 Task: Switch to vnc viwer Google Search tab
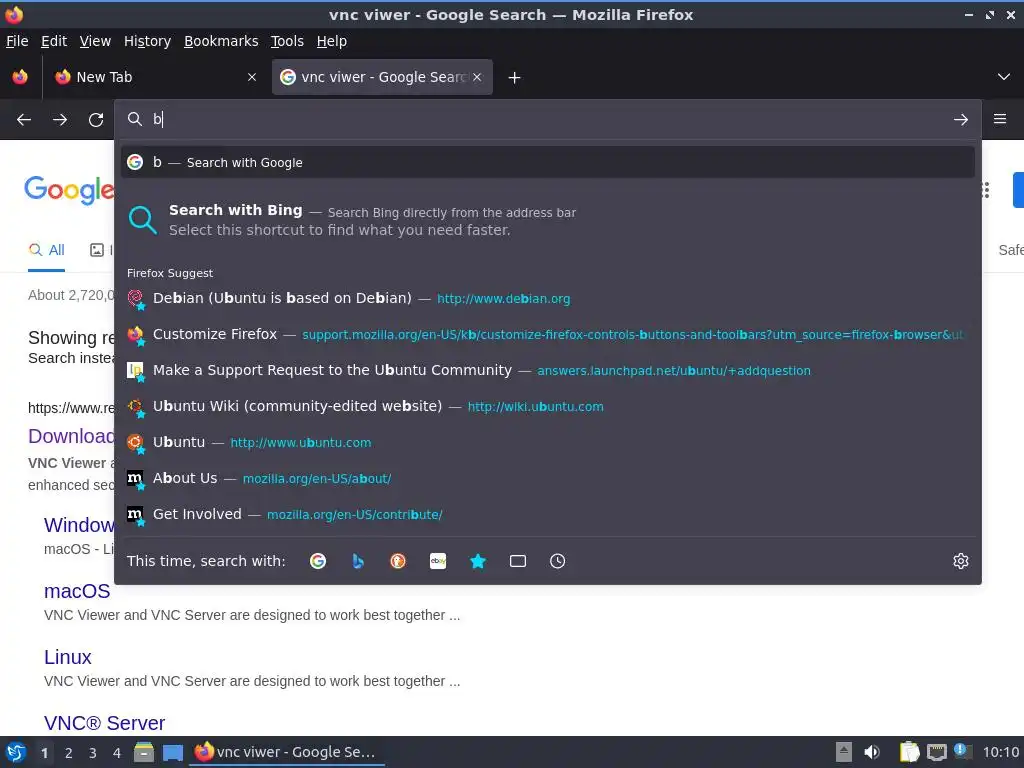click(x=382, y=77)
